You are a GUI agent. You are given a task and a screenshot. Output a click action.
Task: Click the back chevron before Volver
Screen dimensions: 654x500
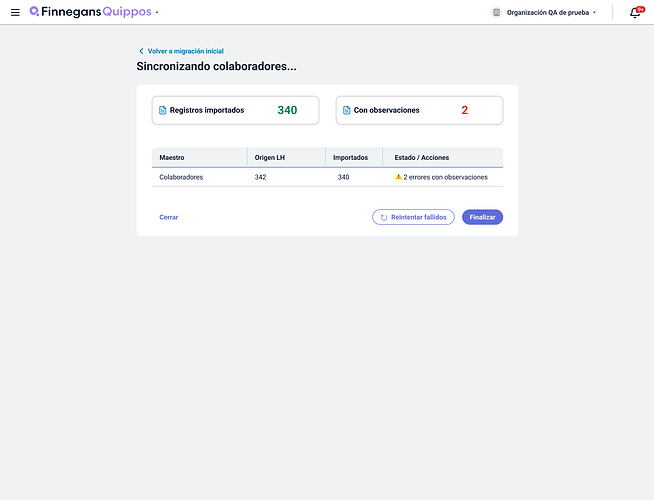point(141,51)
